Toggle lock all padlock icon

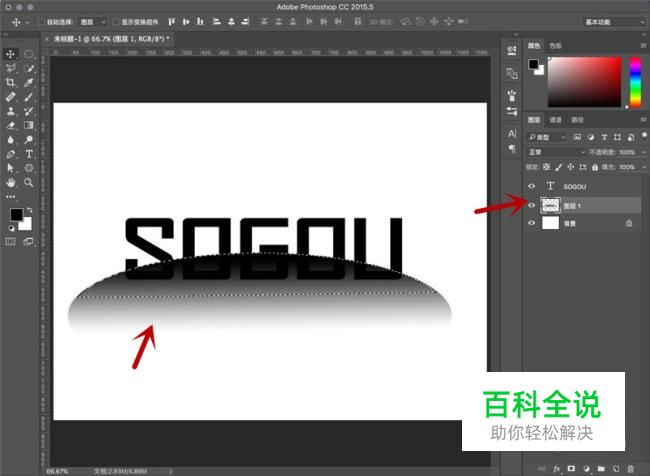(595, 167)
